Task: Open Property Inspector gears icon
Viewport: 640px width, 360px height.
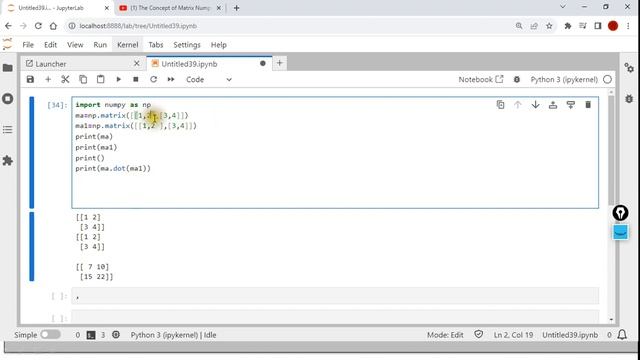Action: click(x=629, y=68)
